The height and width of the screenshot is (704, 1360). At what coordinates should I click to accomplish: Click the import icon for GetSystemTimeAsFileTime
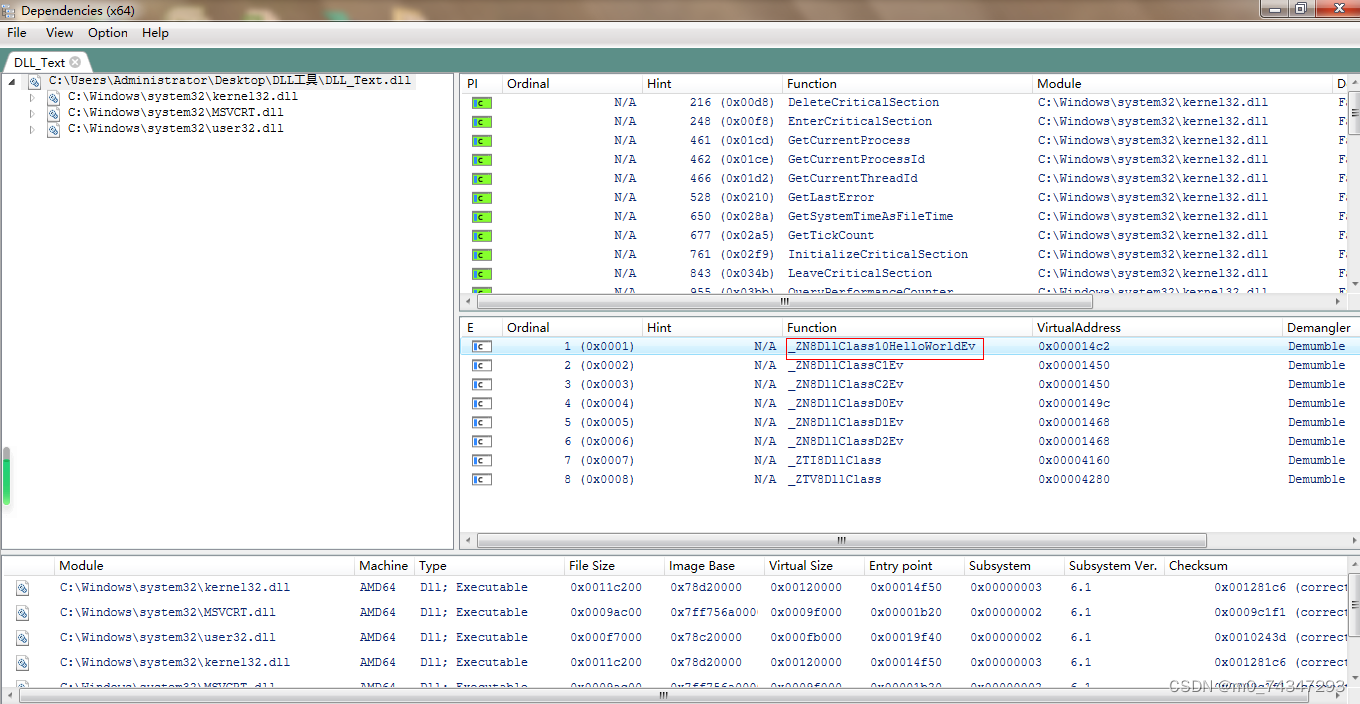[482, 217]
